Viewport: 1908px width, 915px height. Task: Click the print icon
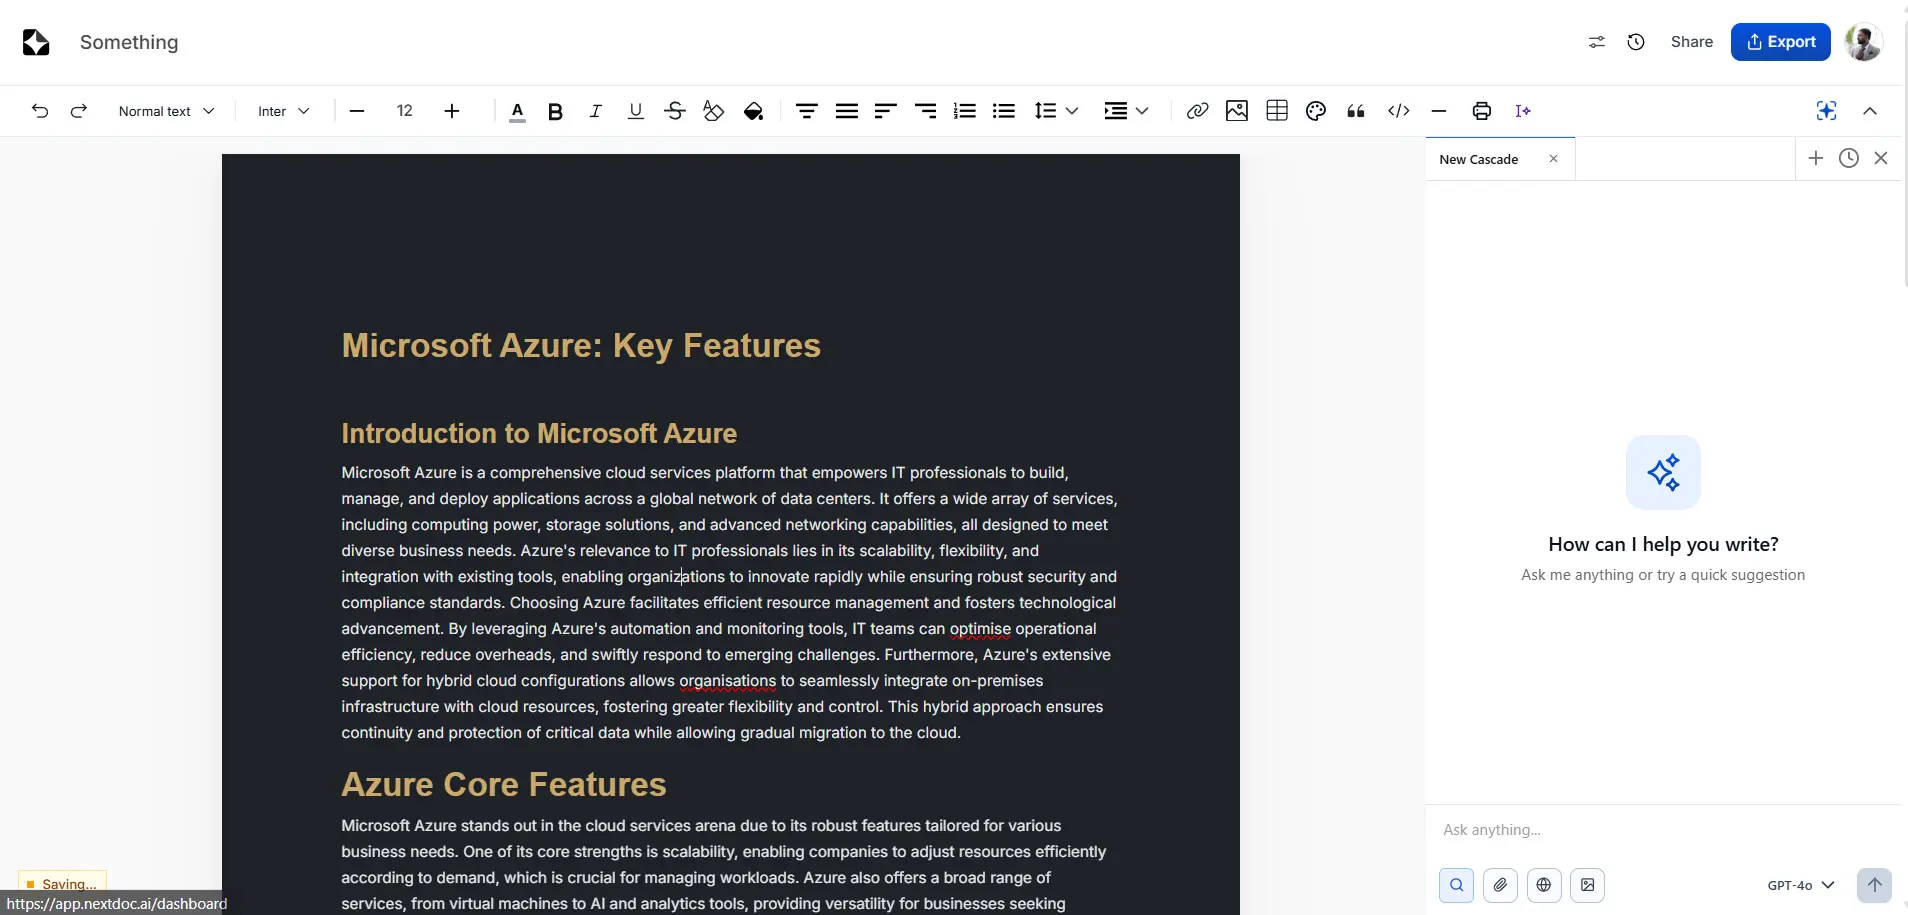click(x=1481, y=111)
